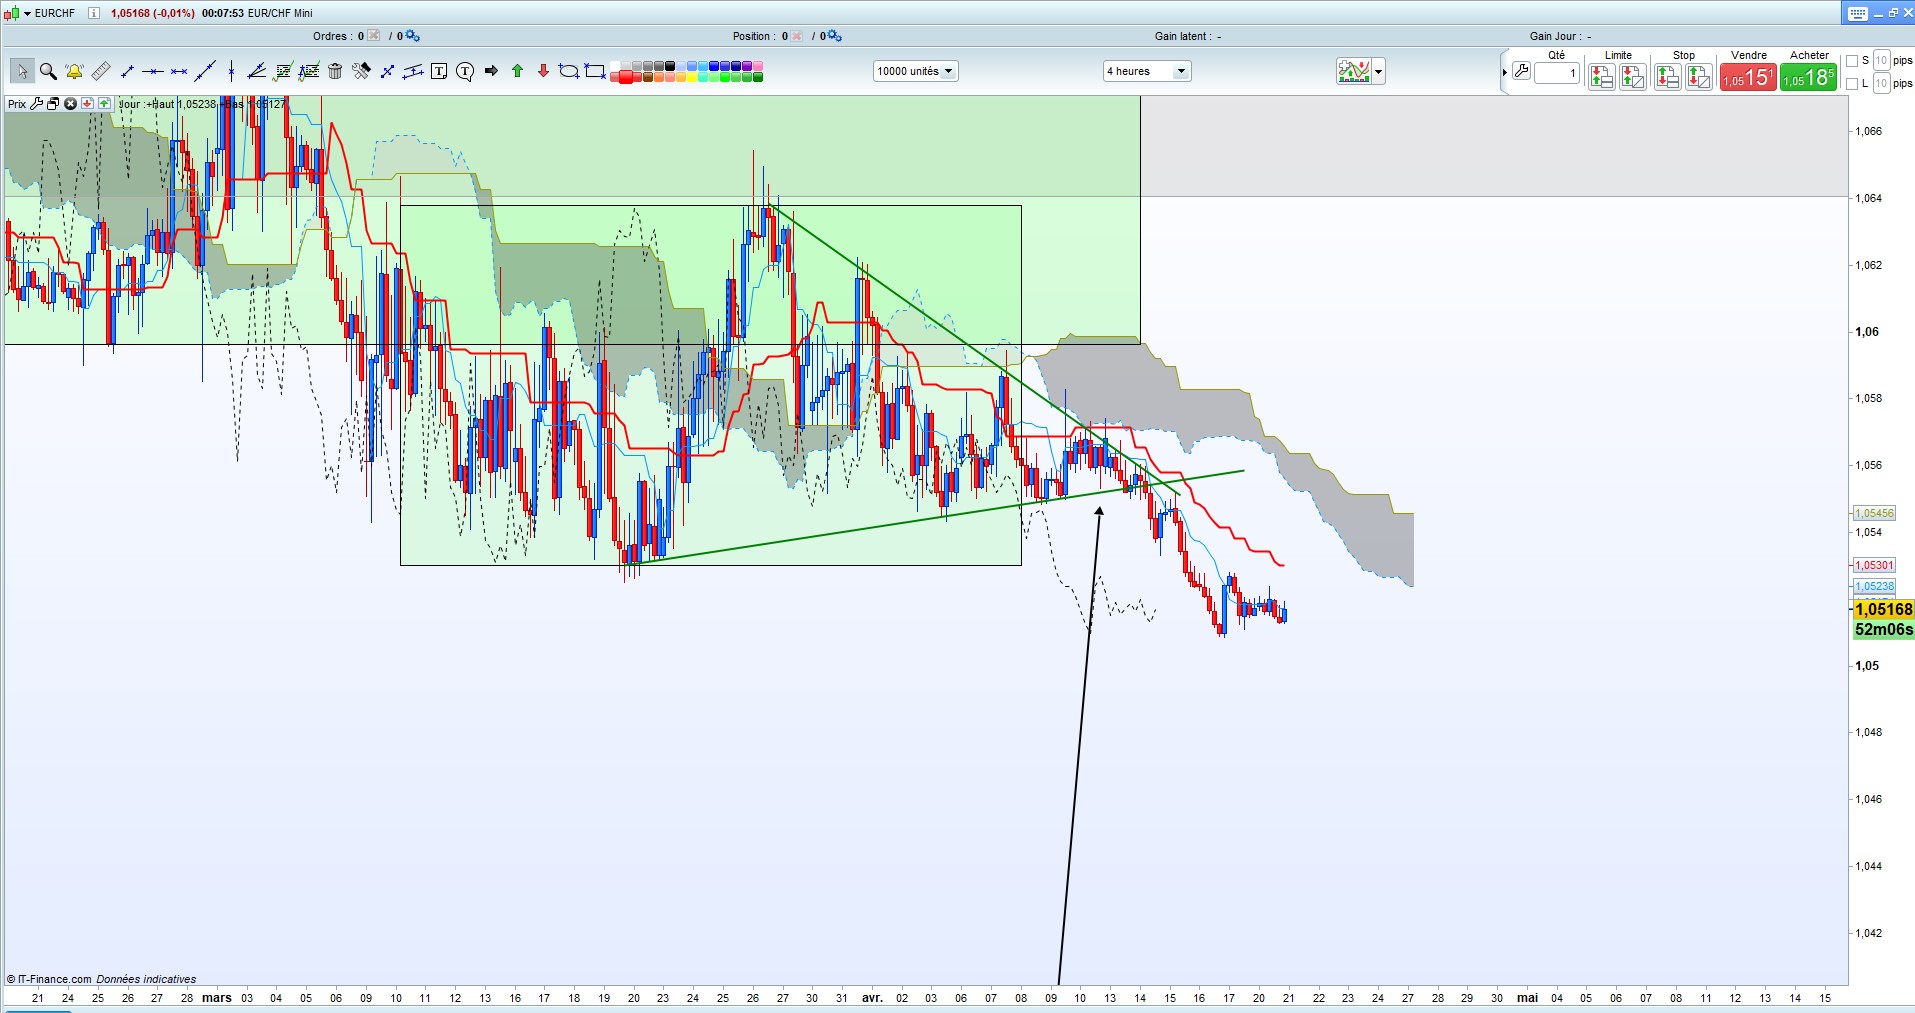The image size is (1915, 1013).
Task: Select the red down arrow drawing tool
Action: point(543,71)
